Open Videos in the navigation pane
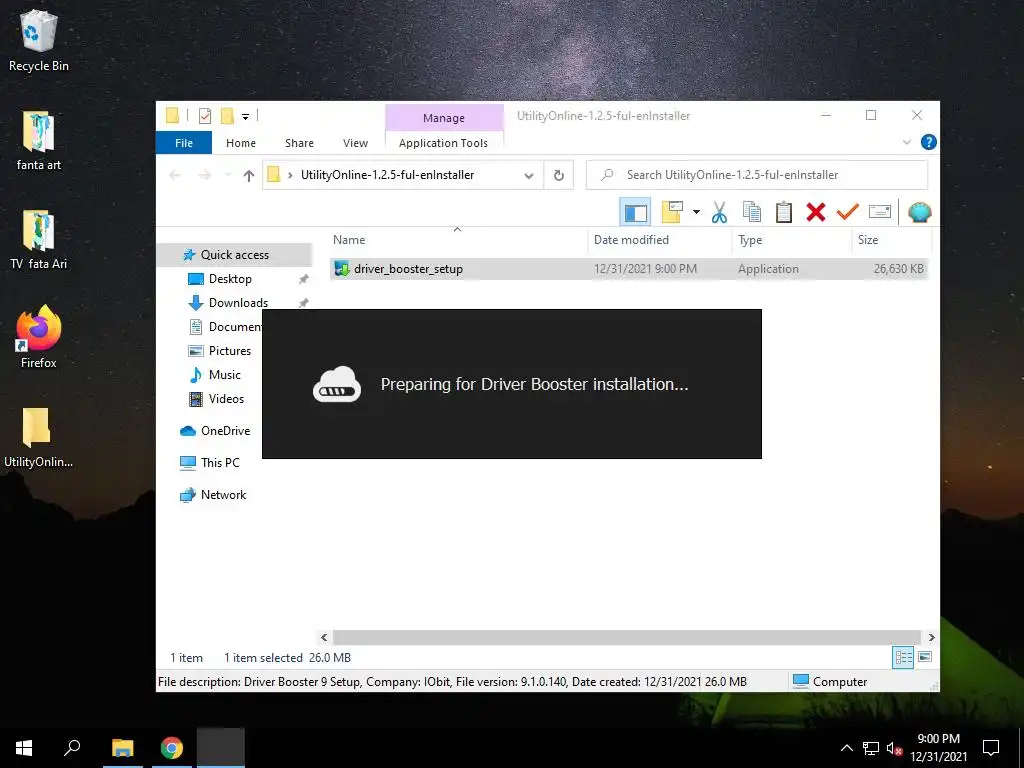This screenshot has width=1024, height=768. (x=226, y=399)
